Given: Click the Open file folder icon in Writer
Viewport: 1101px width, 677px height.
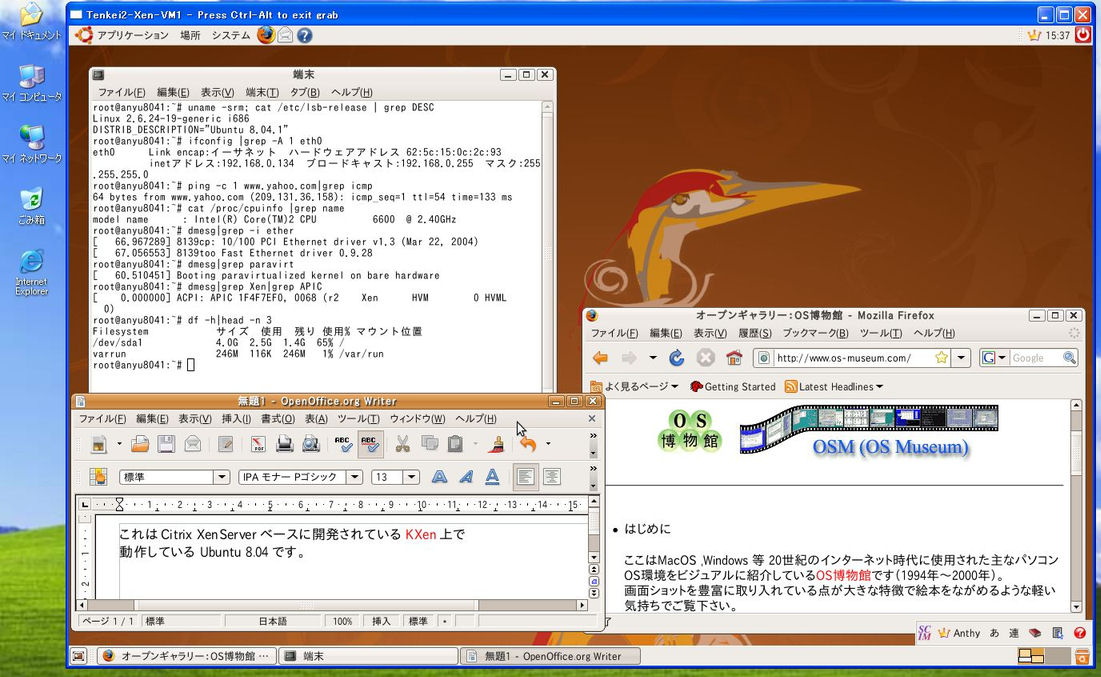Looking at the screenshot, I should click(140, 444).
